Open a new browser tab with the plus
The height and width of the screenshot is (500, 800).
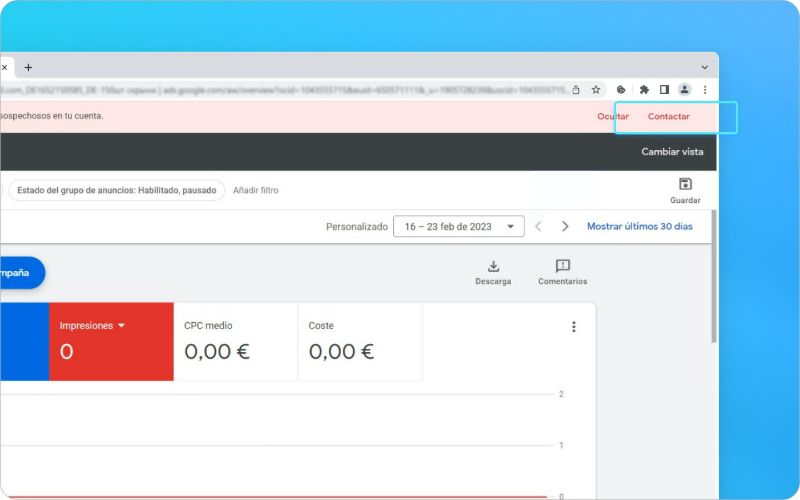pos(28,67)
